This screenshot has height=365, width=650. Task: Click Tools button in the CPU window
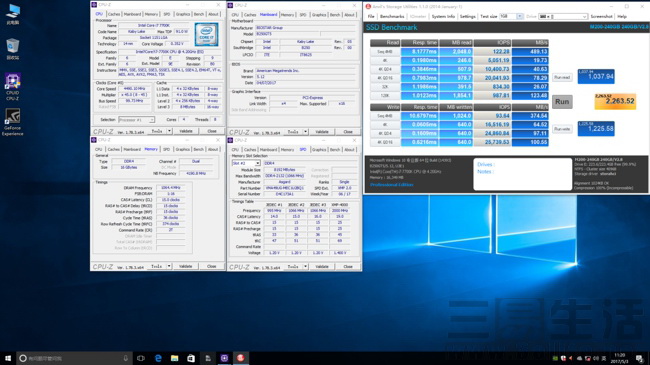point(157,131)
